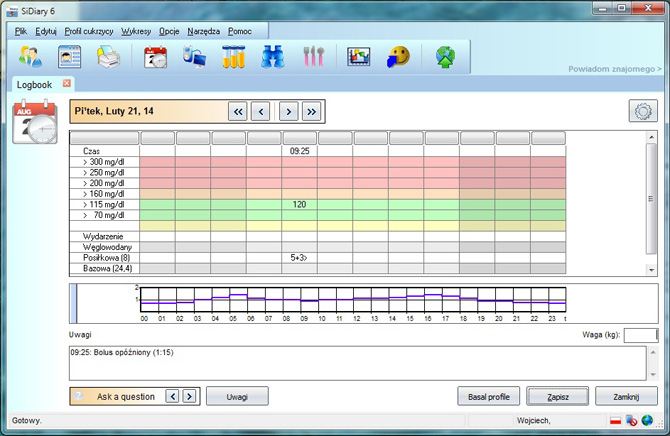Open the fork and knife food icon
This screenshot has width=670, height=436.
point(314,56)
